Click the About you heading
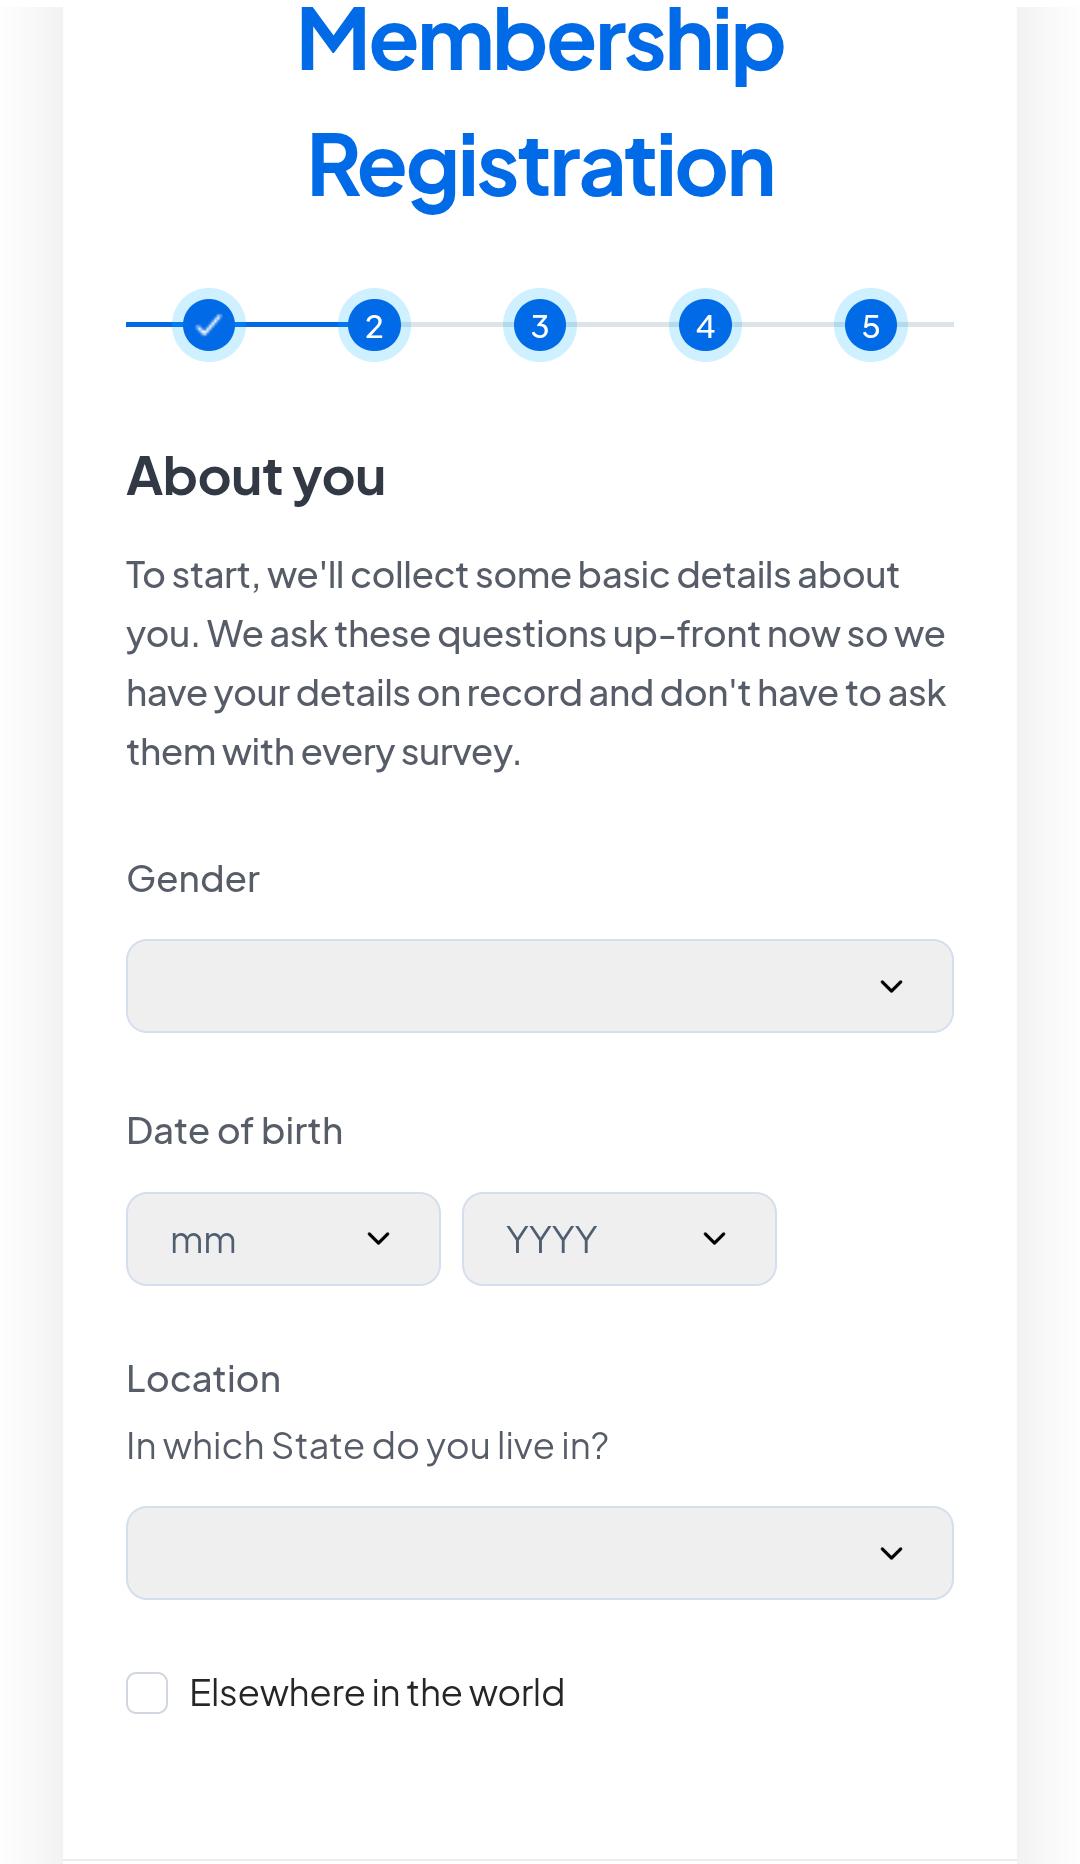Viewport: 1080px width, 1864px height. click(256, 476)
